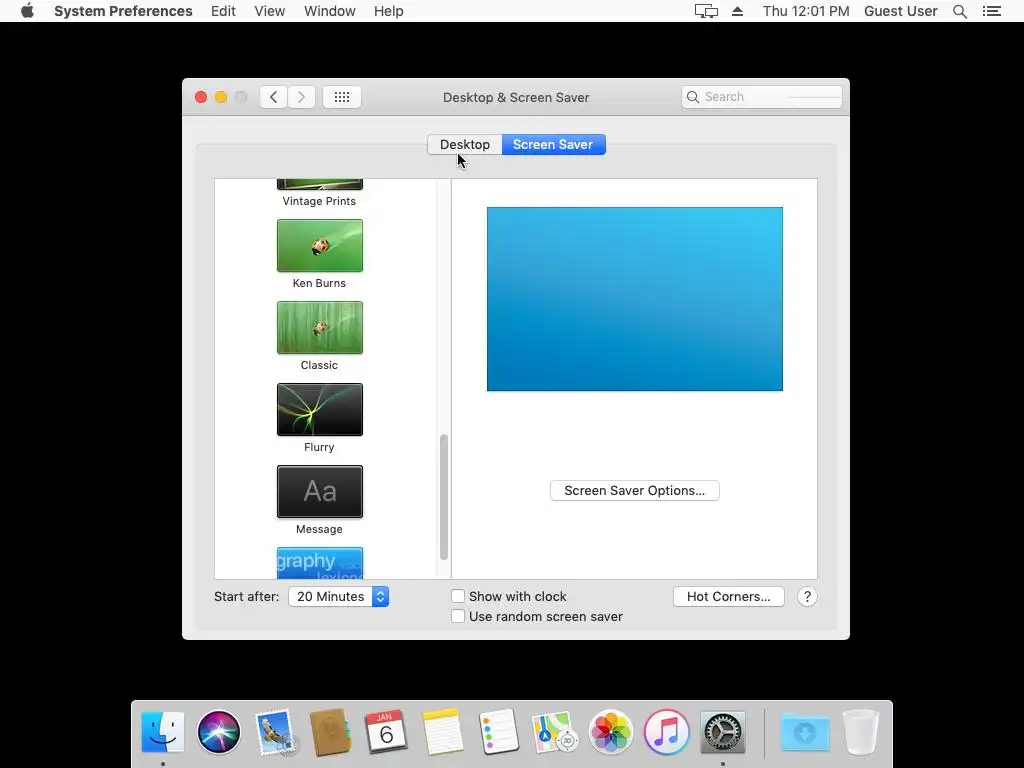Open the System Preferences menu
1024x768 pixels.
(123, 11)
